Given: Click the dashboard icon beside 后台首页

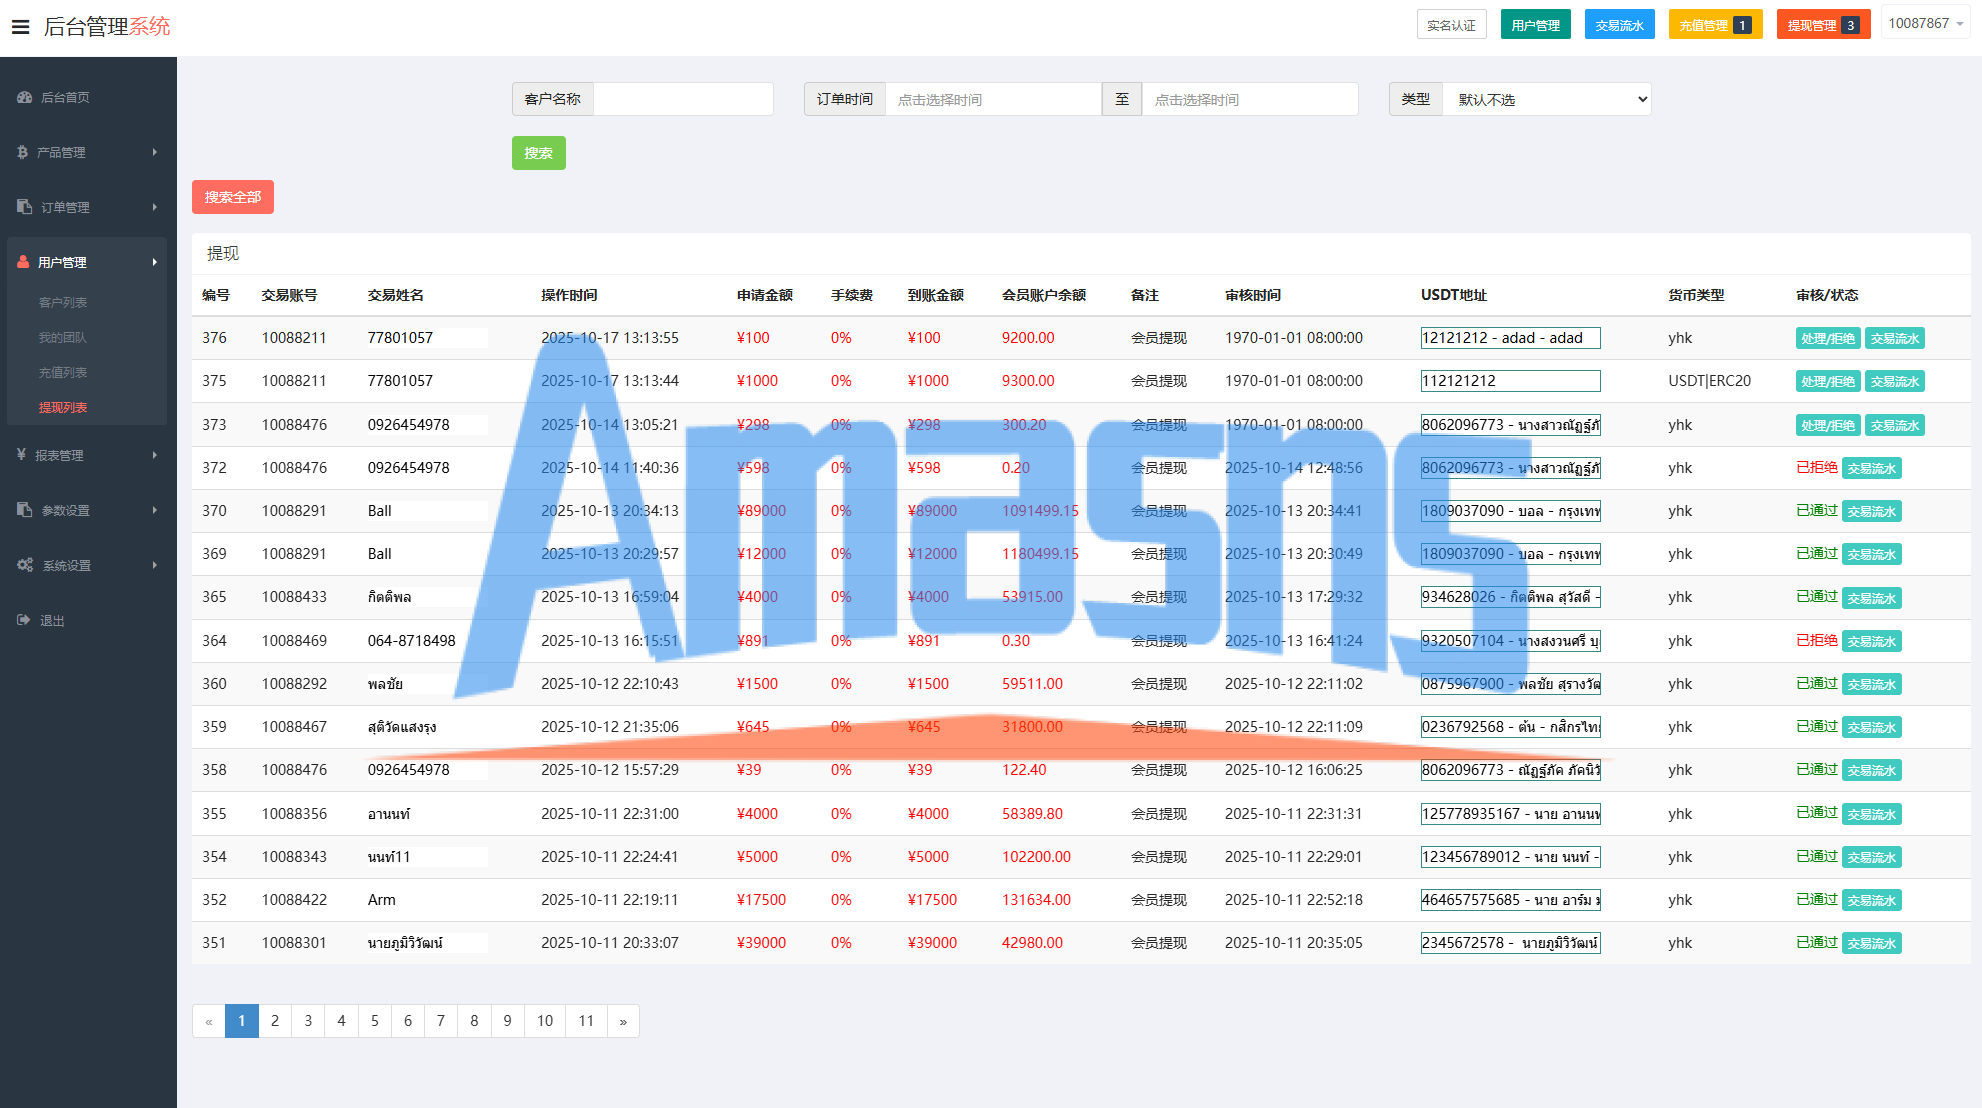Looking at the screenshot, I should [24, 97].
